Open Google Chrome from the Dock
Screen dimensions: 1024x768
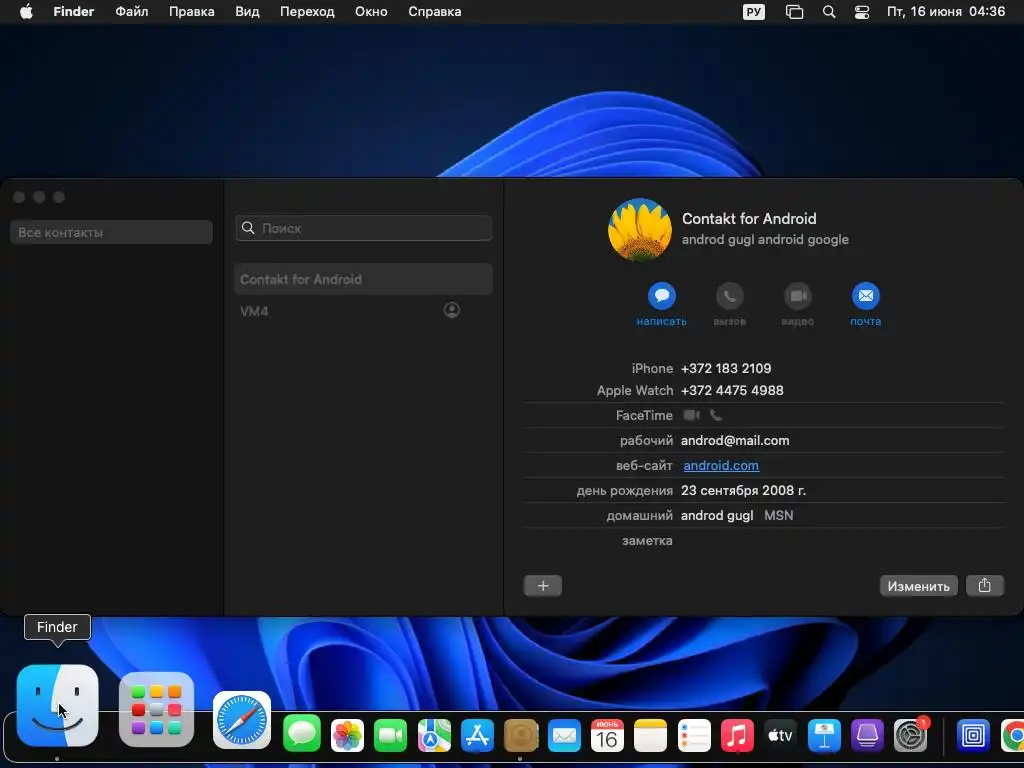(1013, 736)
